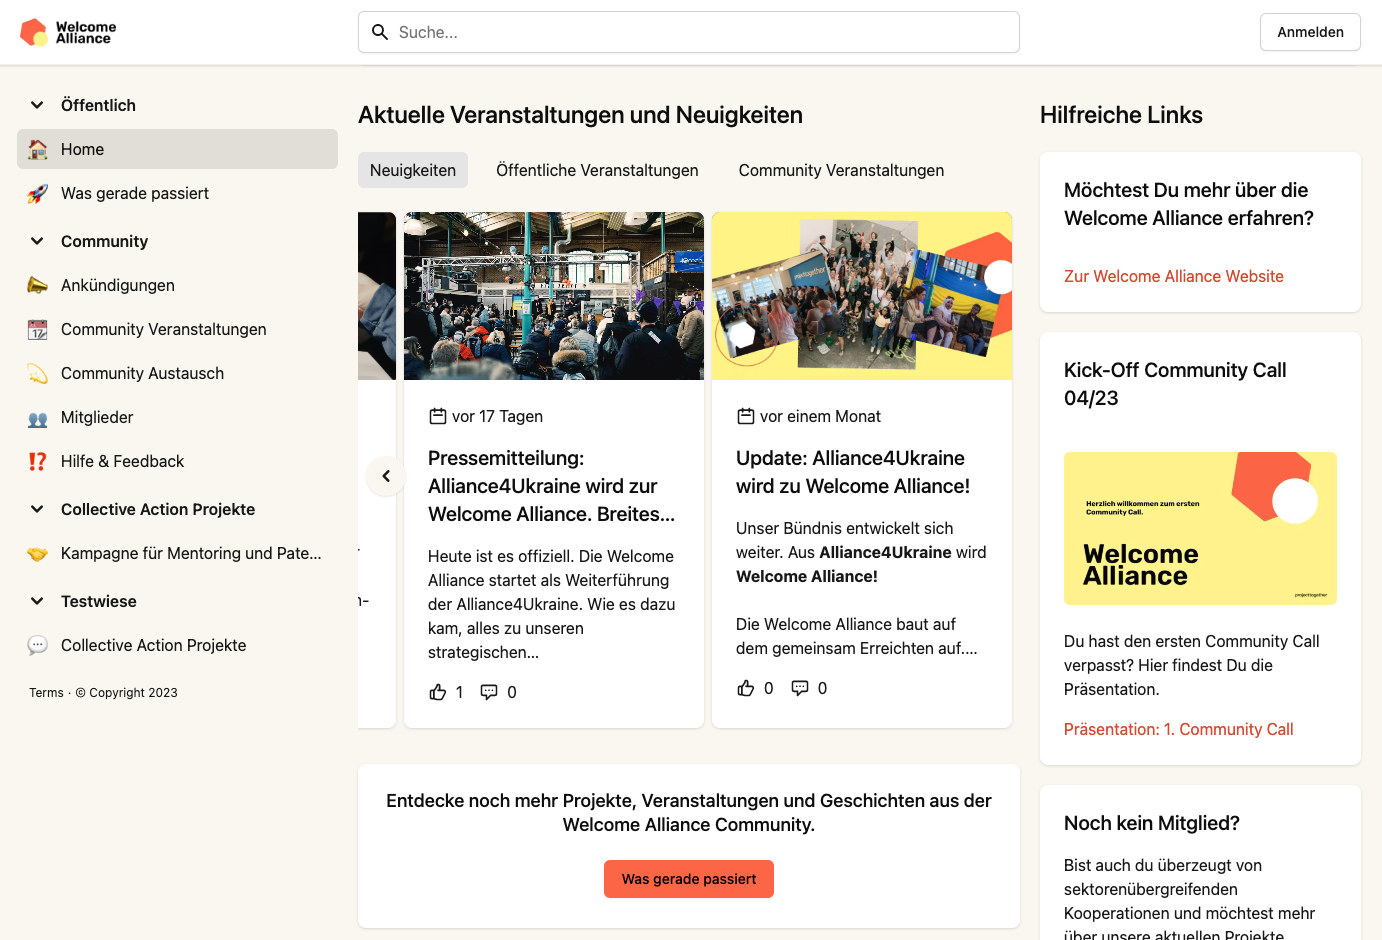Open Zur Welcome Alliance Website link

click(1173, 276)
